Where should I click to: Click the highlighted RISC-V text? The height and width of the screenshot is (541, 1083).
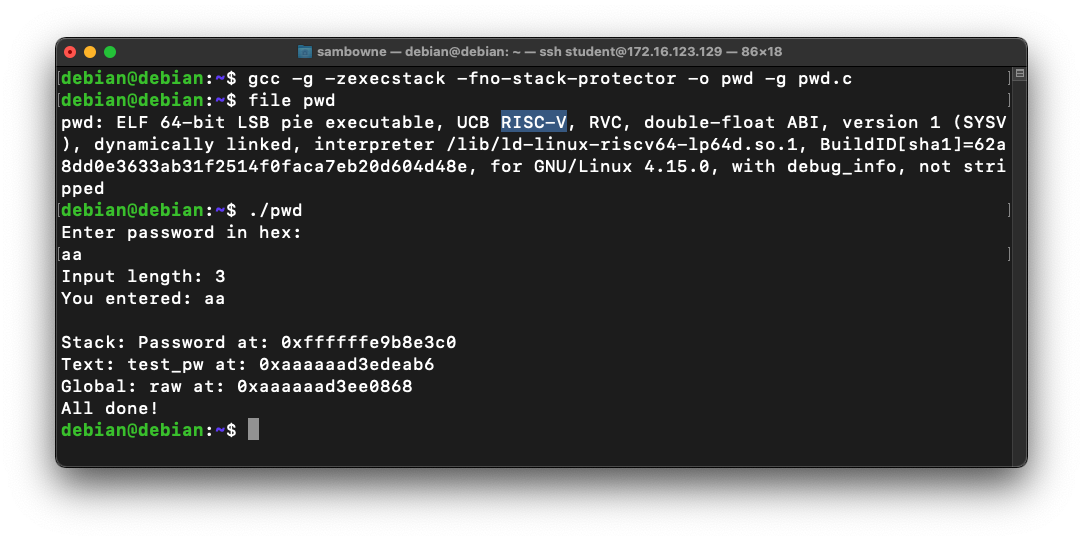pos(534,122)
